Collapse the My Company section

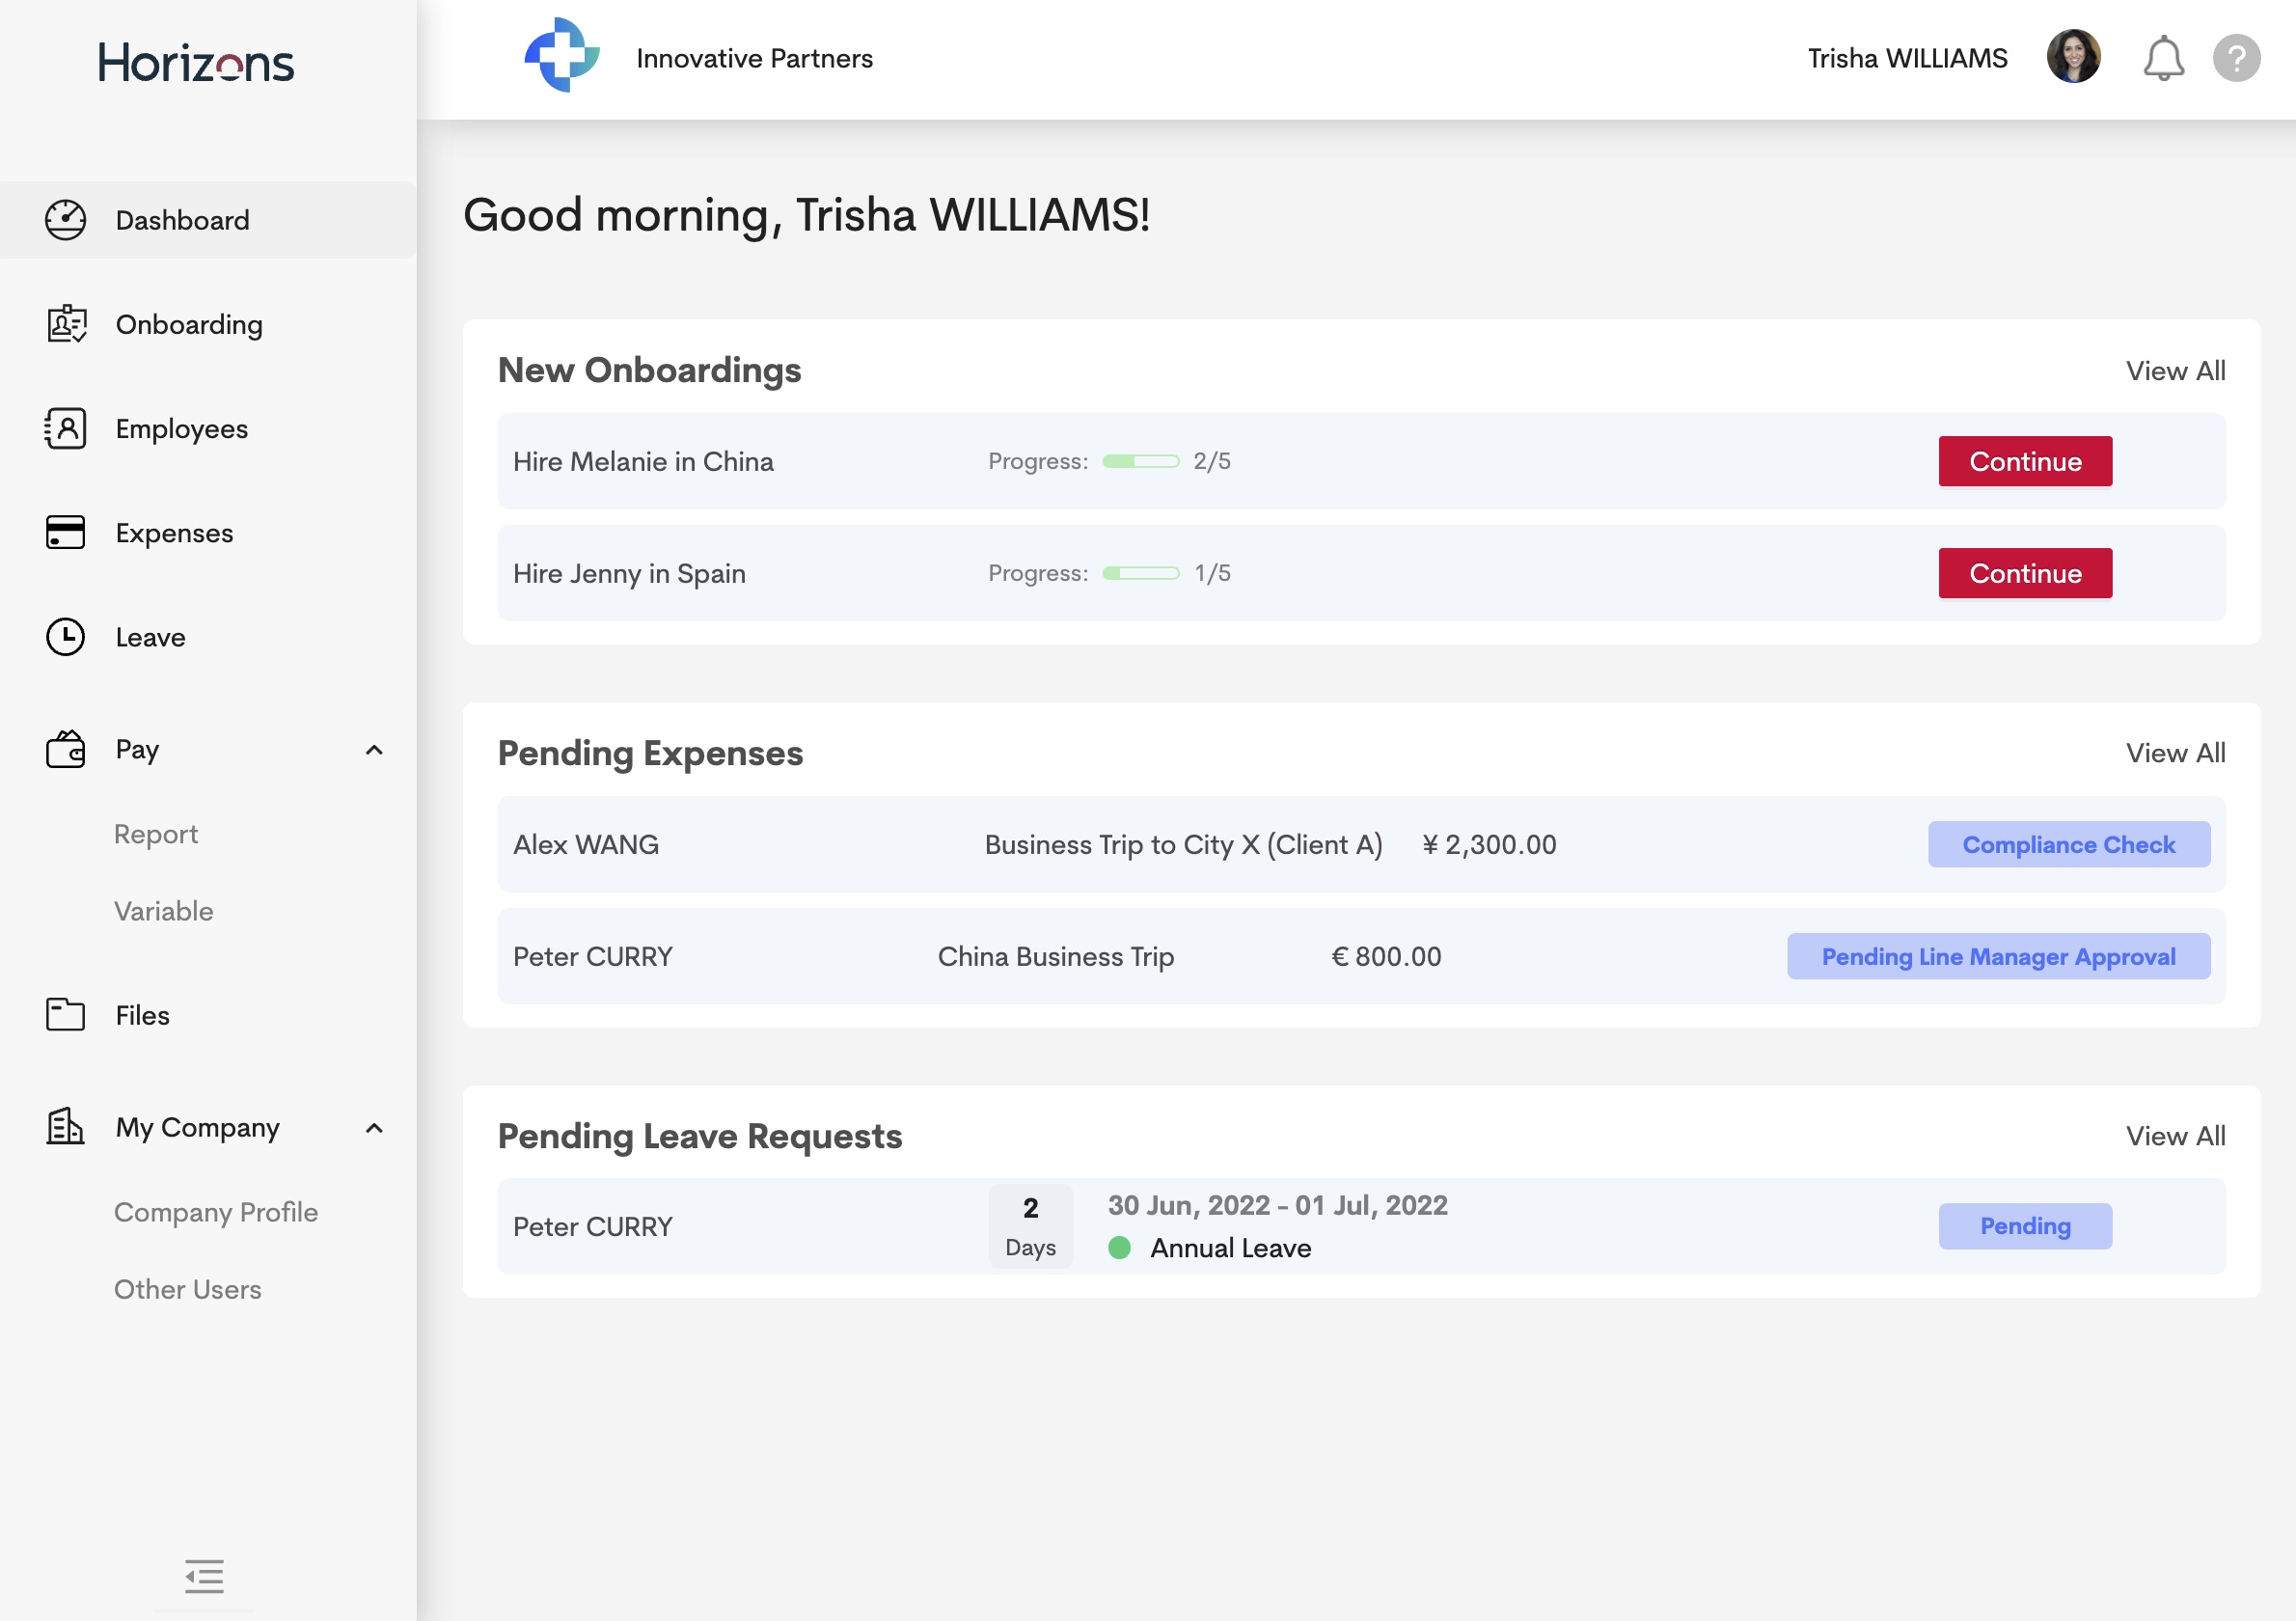pos(375,1127)
